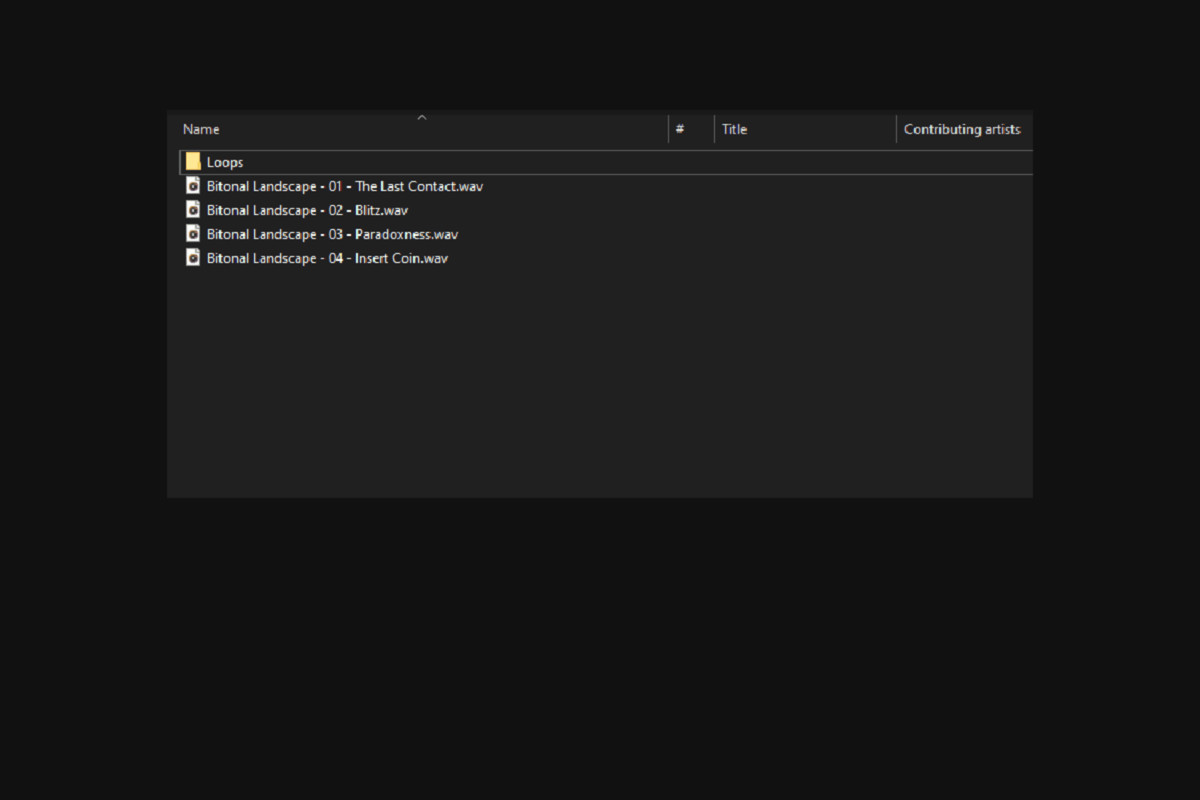Sort files by the Title column header
The image size is (1200, 800).
[x=734, y=129]
